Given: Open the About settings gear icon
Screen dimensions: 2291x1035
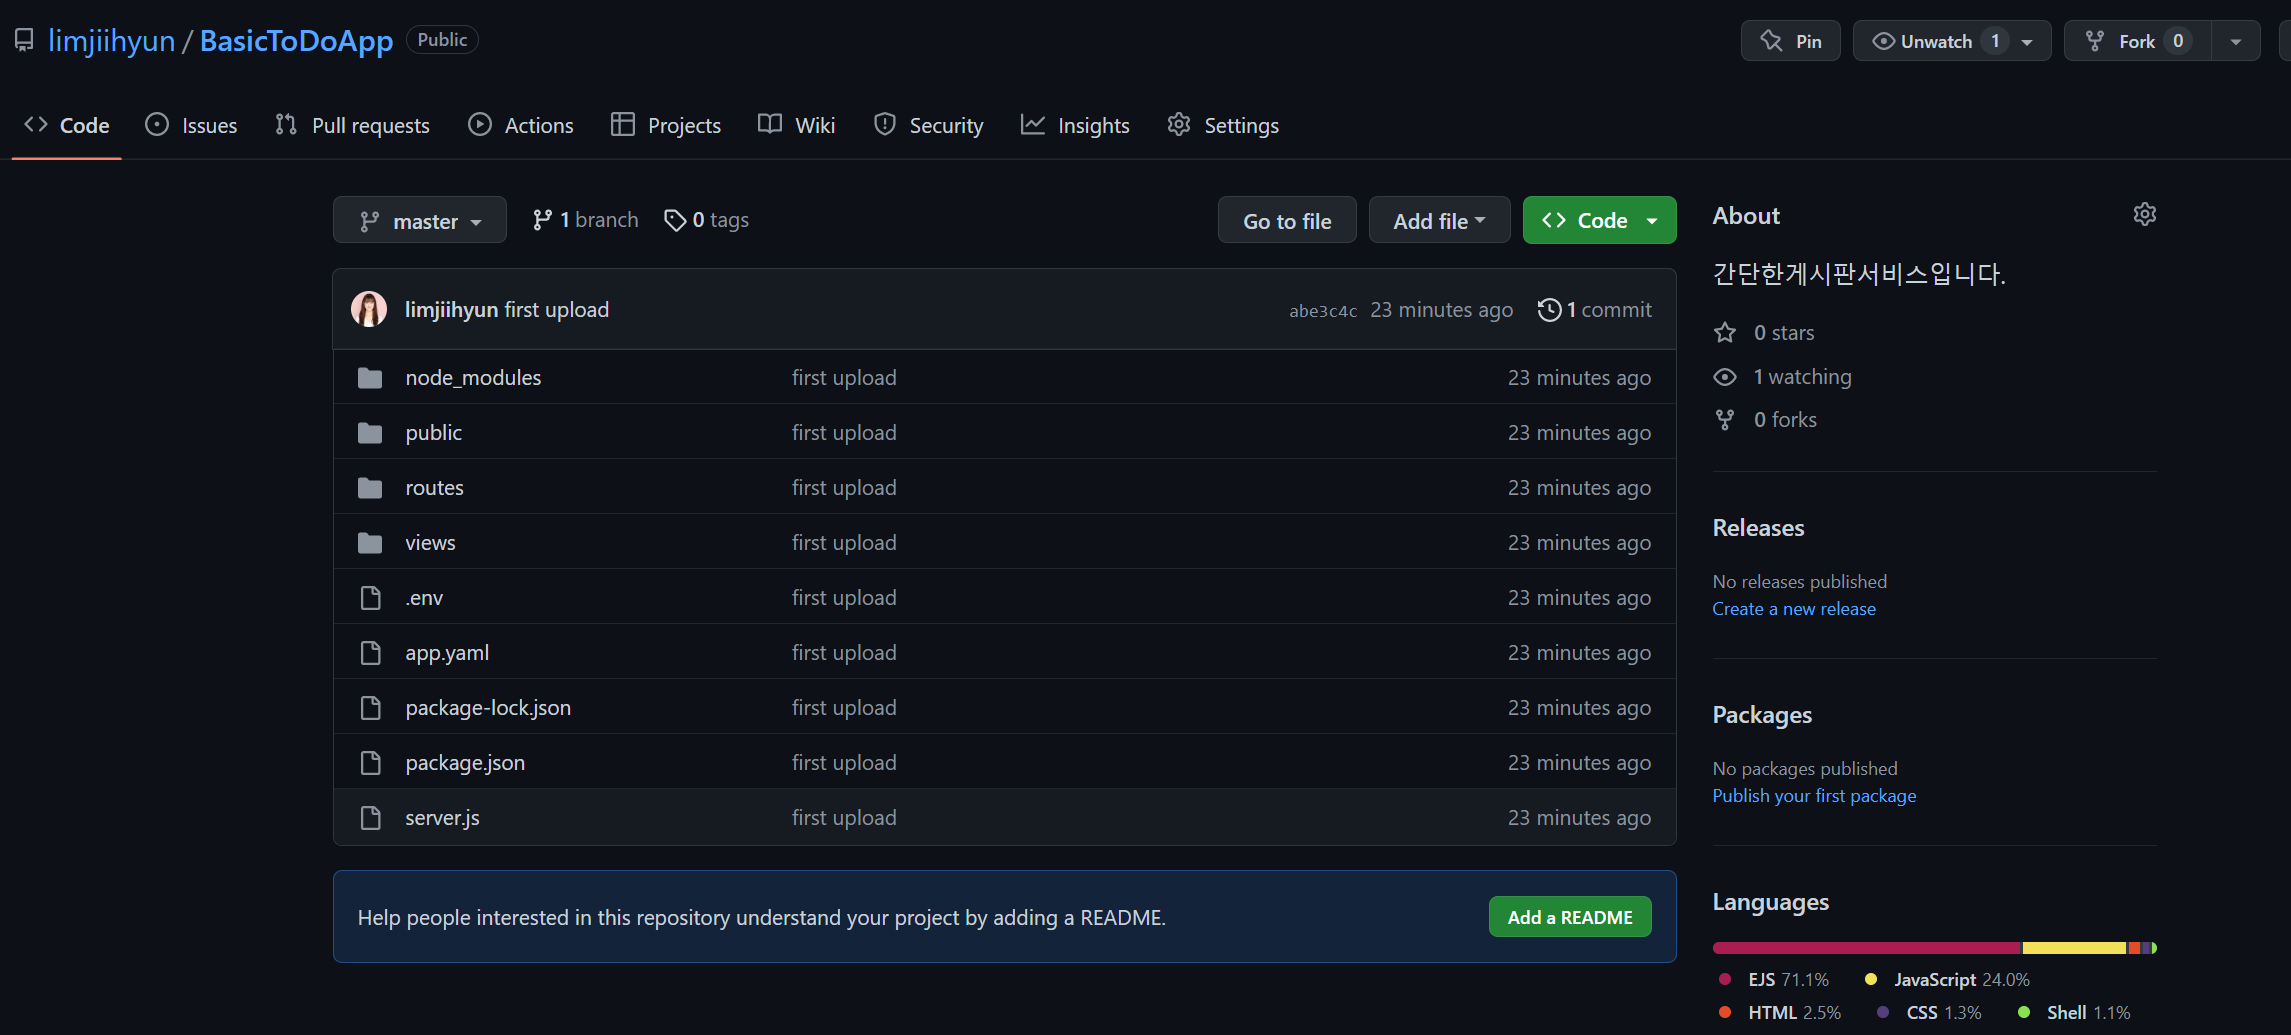Looking at the screenshot, I should coord(2144,215).
